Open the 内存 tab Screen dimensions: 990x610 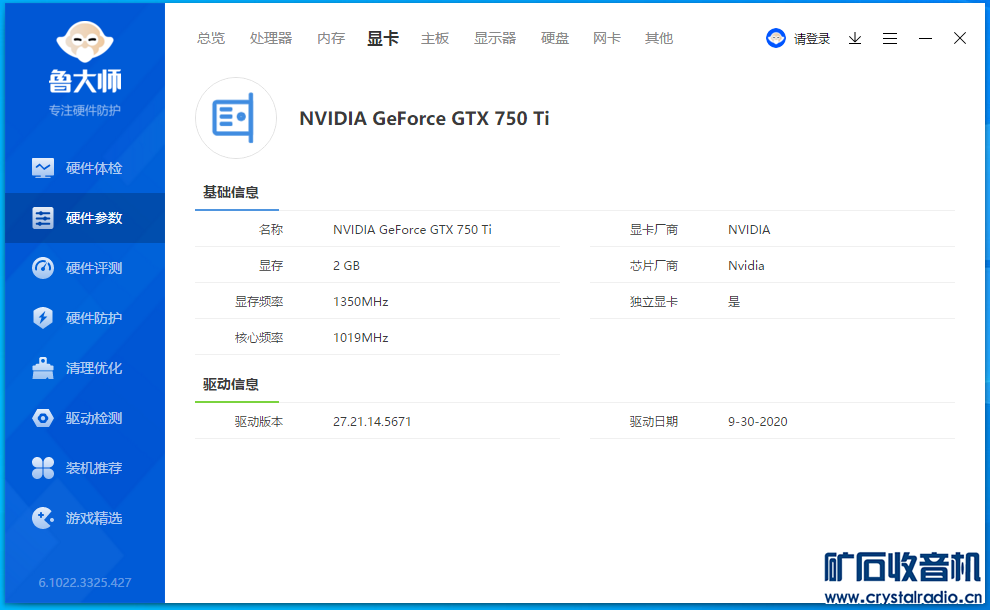click(331, 39)
